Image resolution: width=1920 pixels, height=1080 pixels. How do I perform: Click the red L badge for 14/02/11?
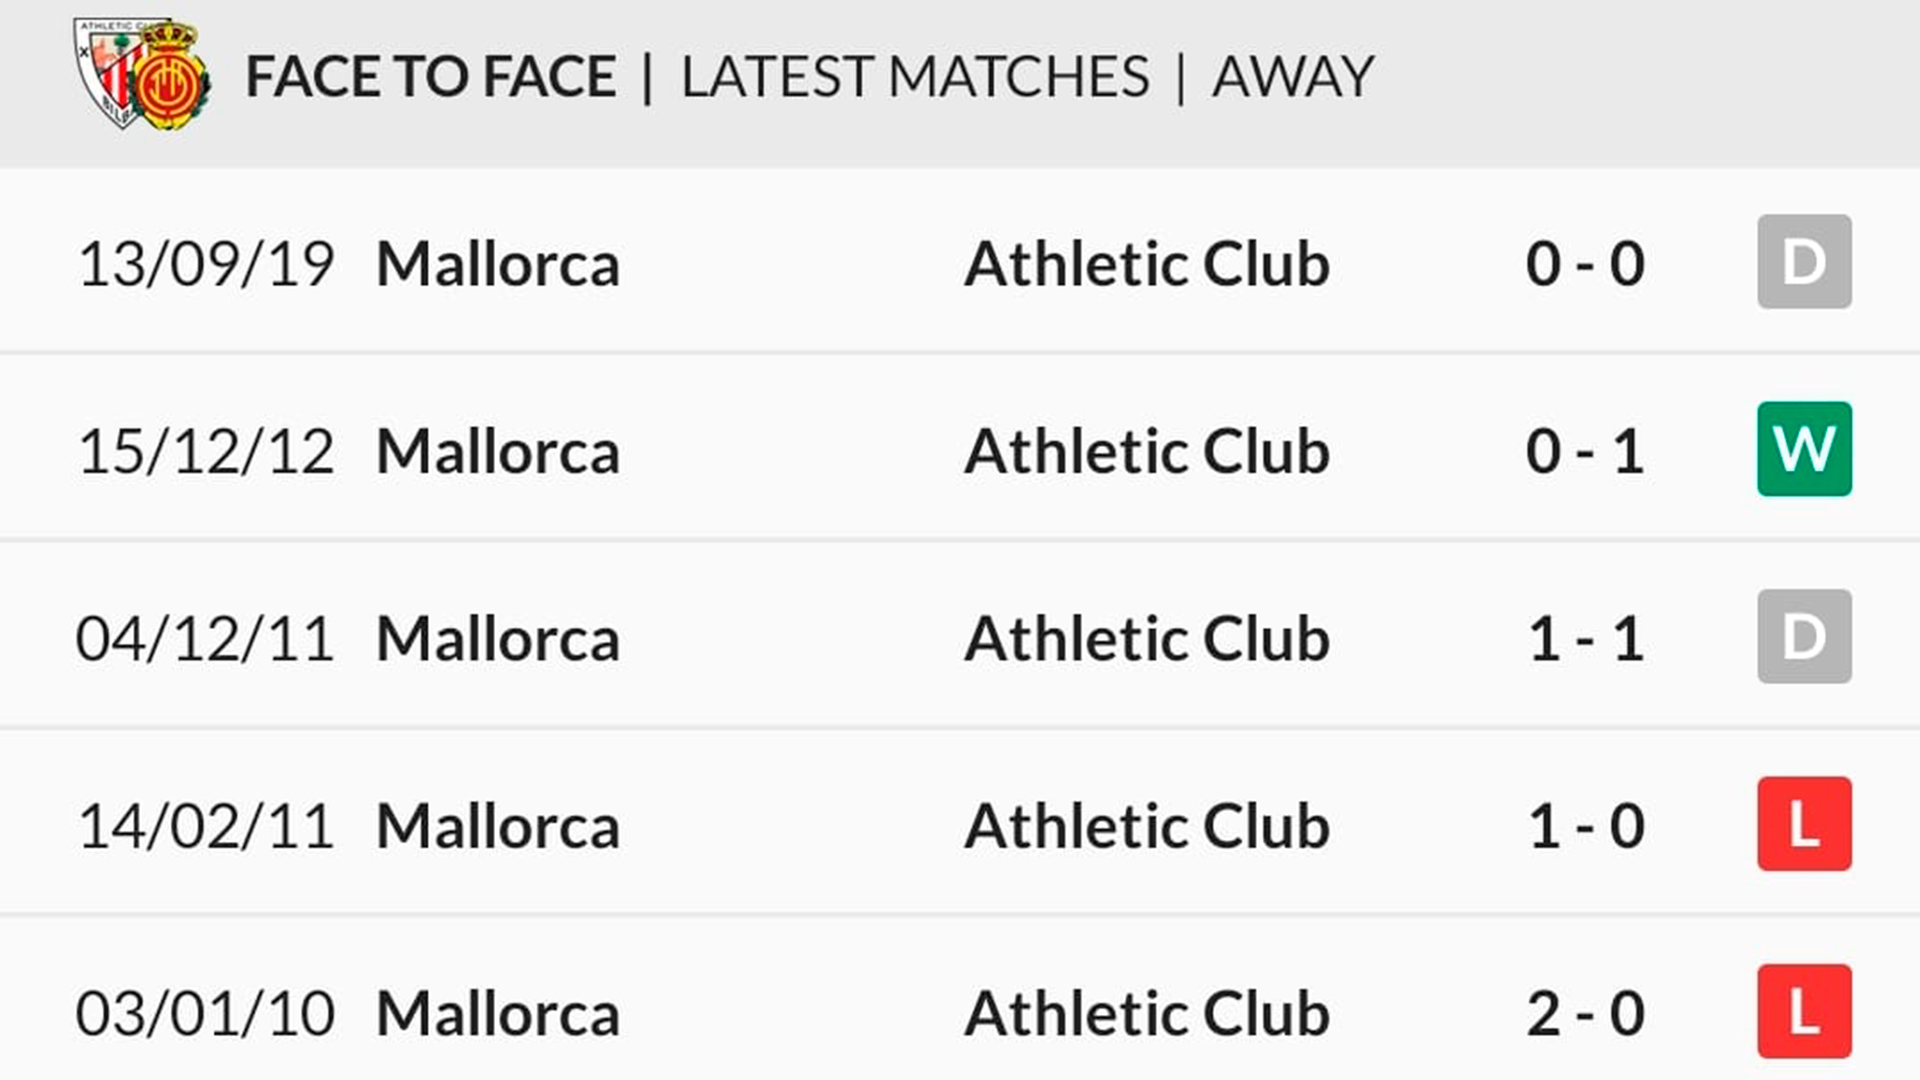[1804, 824]
